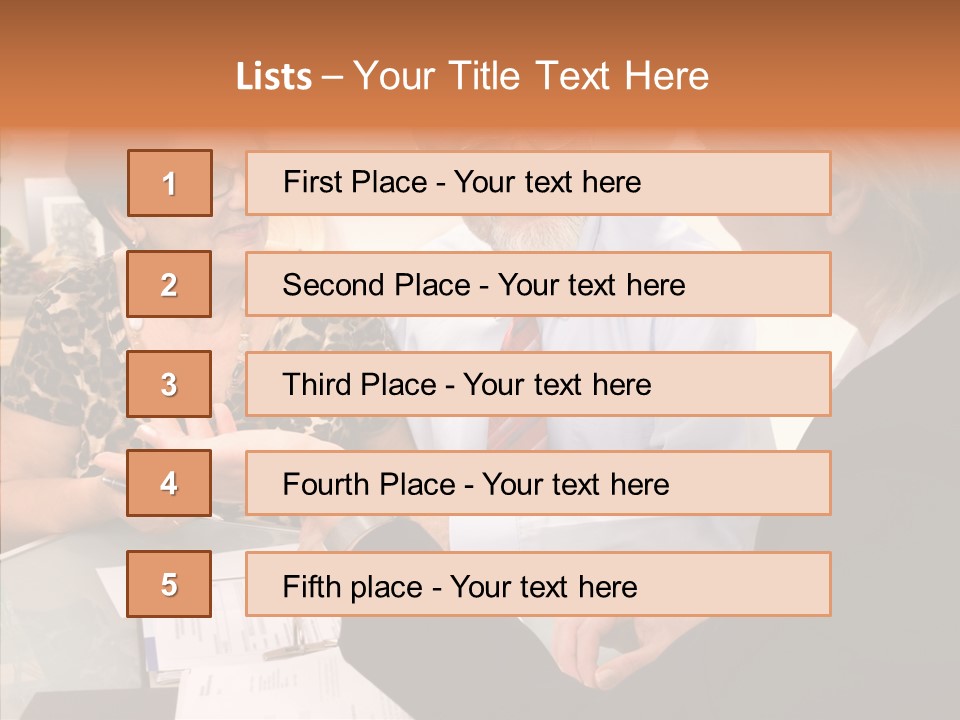Viewport: 960px width, 720px height.
Task: Select the number 4 box
Action: 169,483
